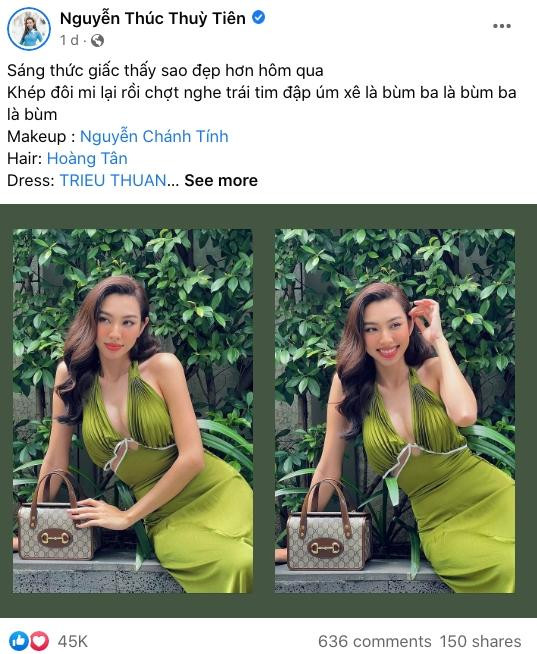Viewport: 537px width, 654px height.
Task: View the 150 shares list
Action: 480,641
